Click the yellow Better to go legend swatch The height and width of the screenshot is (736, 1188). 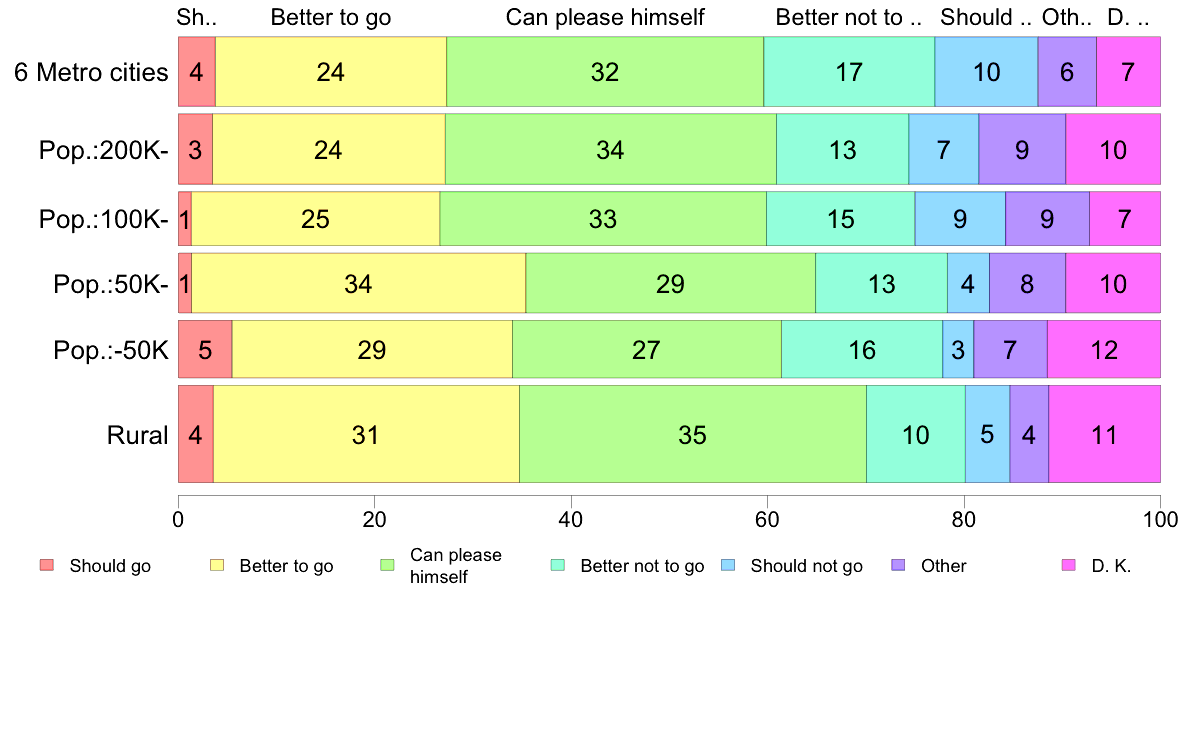click(x=217, y=565)
